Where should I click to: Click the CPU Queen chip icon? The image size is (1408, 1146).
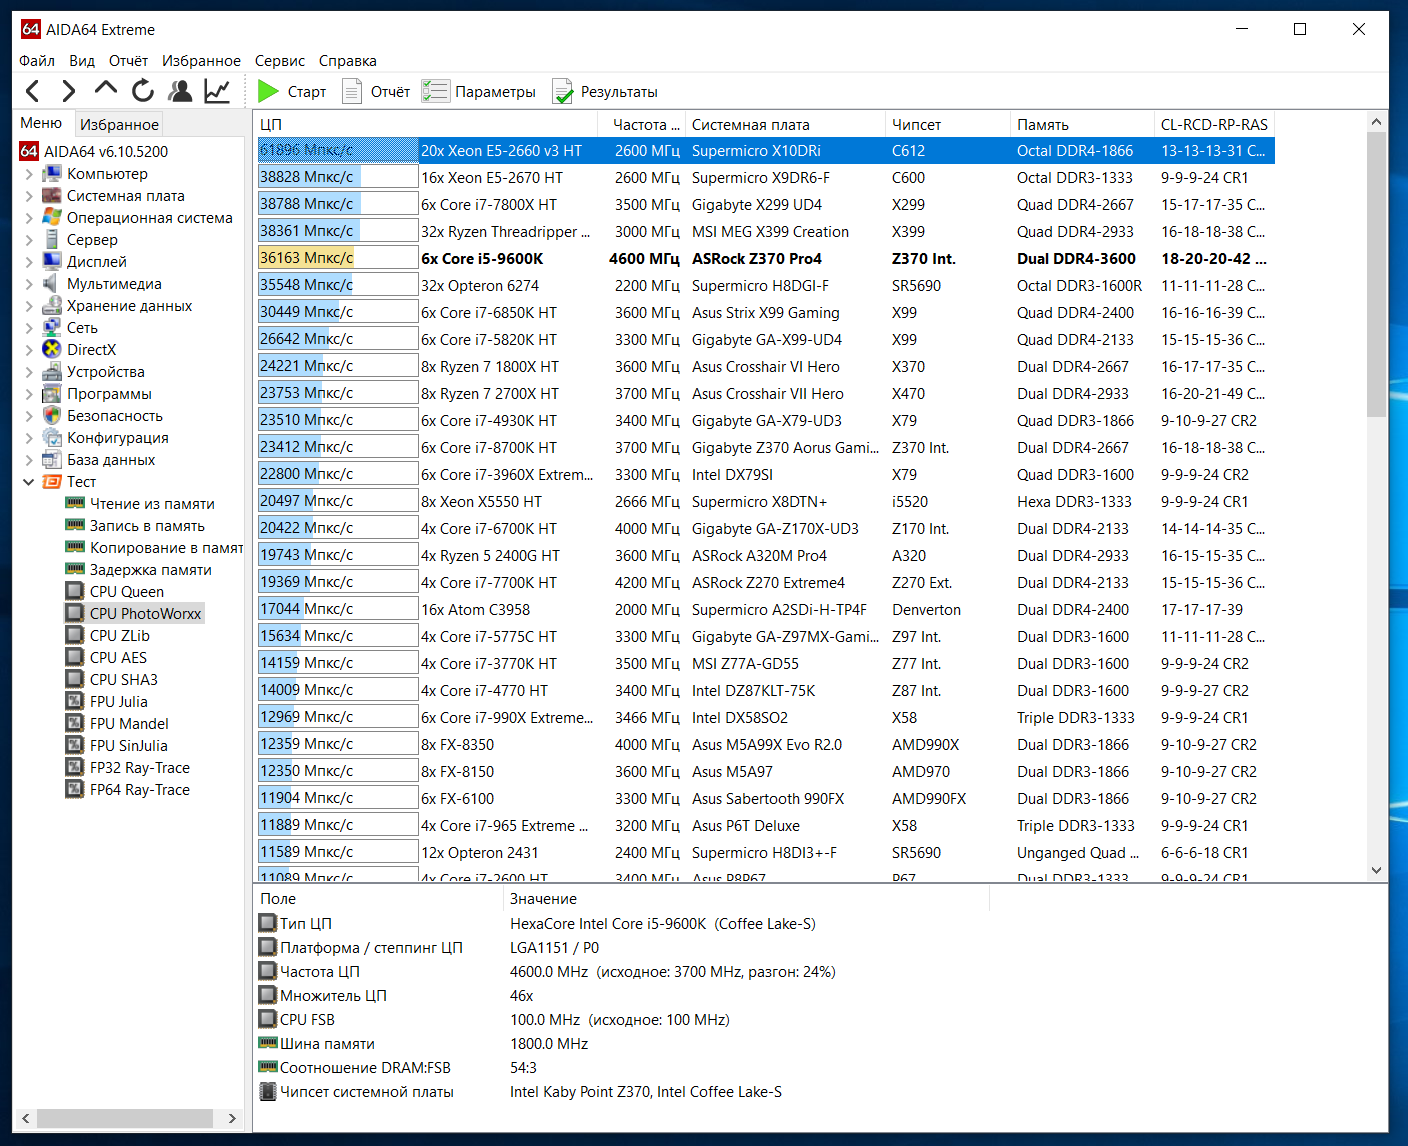[x=75, y=591]
